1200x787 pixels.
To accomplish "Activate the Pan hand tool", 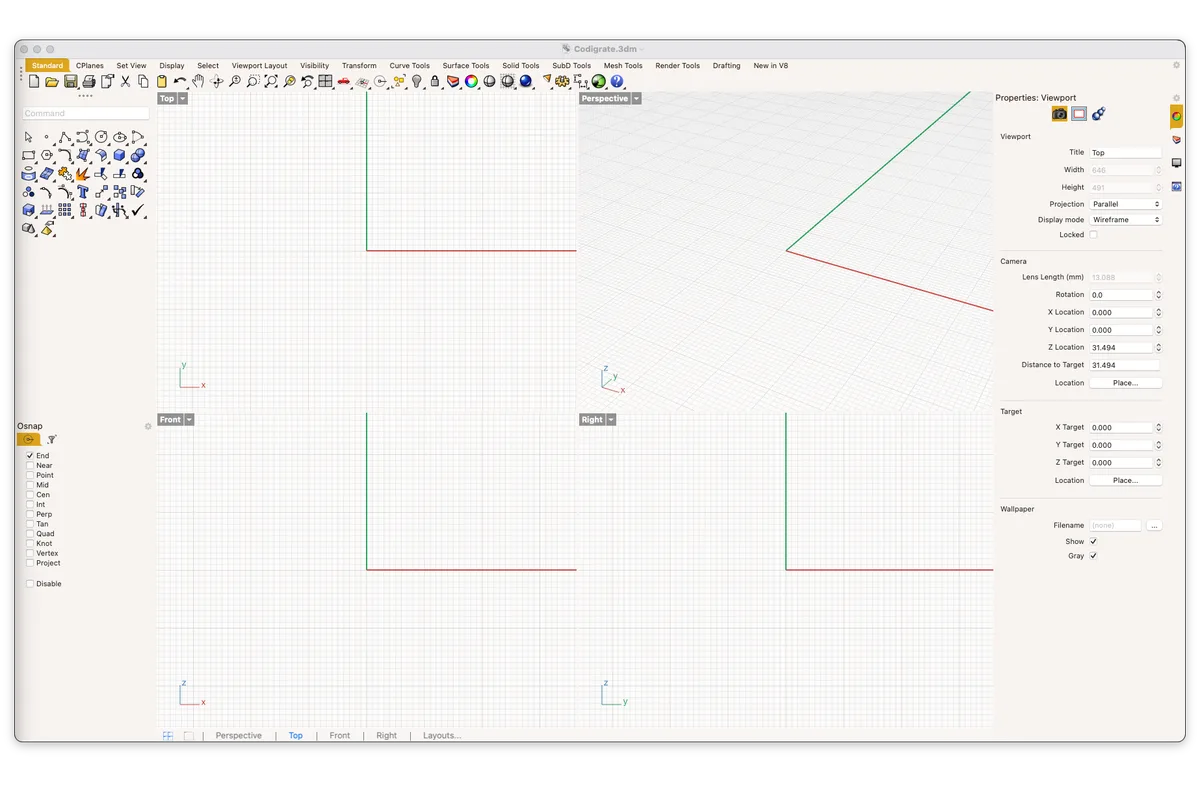I will click(x=198, y=81).
